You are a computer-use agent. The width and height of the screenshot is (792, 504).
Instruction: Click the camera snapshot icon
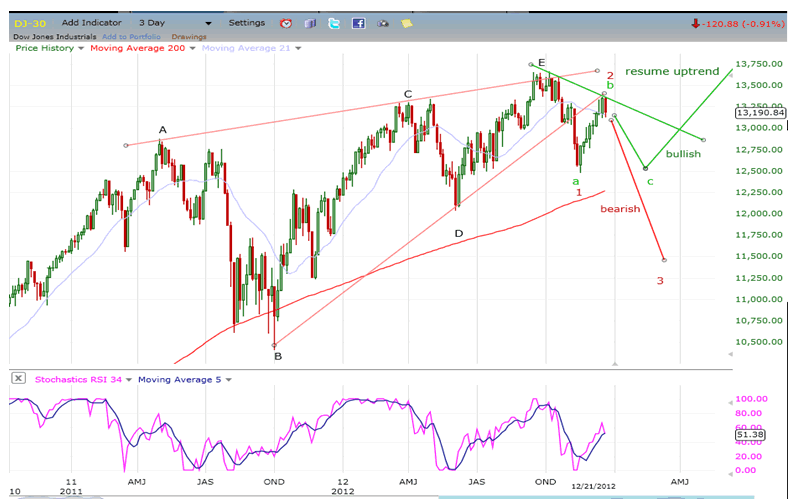point(382,23)
